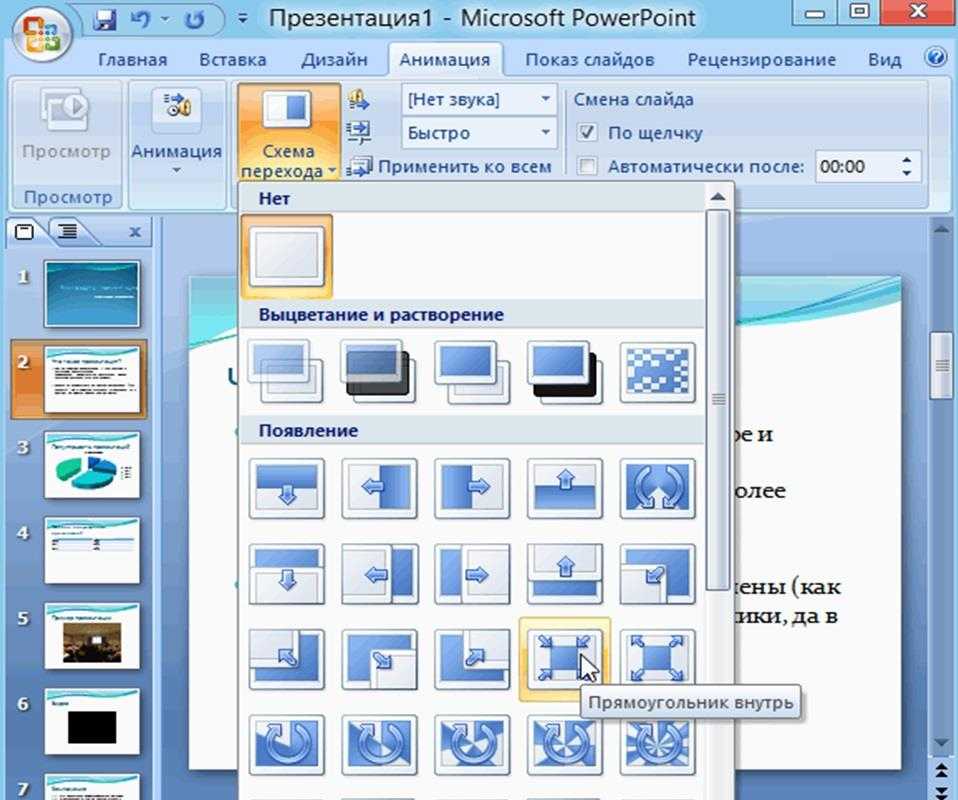
Task: Select uncover right-down diagonal transition
Action: point(379,659)
